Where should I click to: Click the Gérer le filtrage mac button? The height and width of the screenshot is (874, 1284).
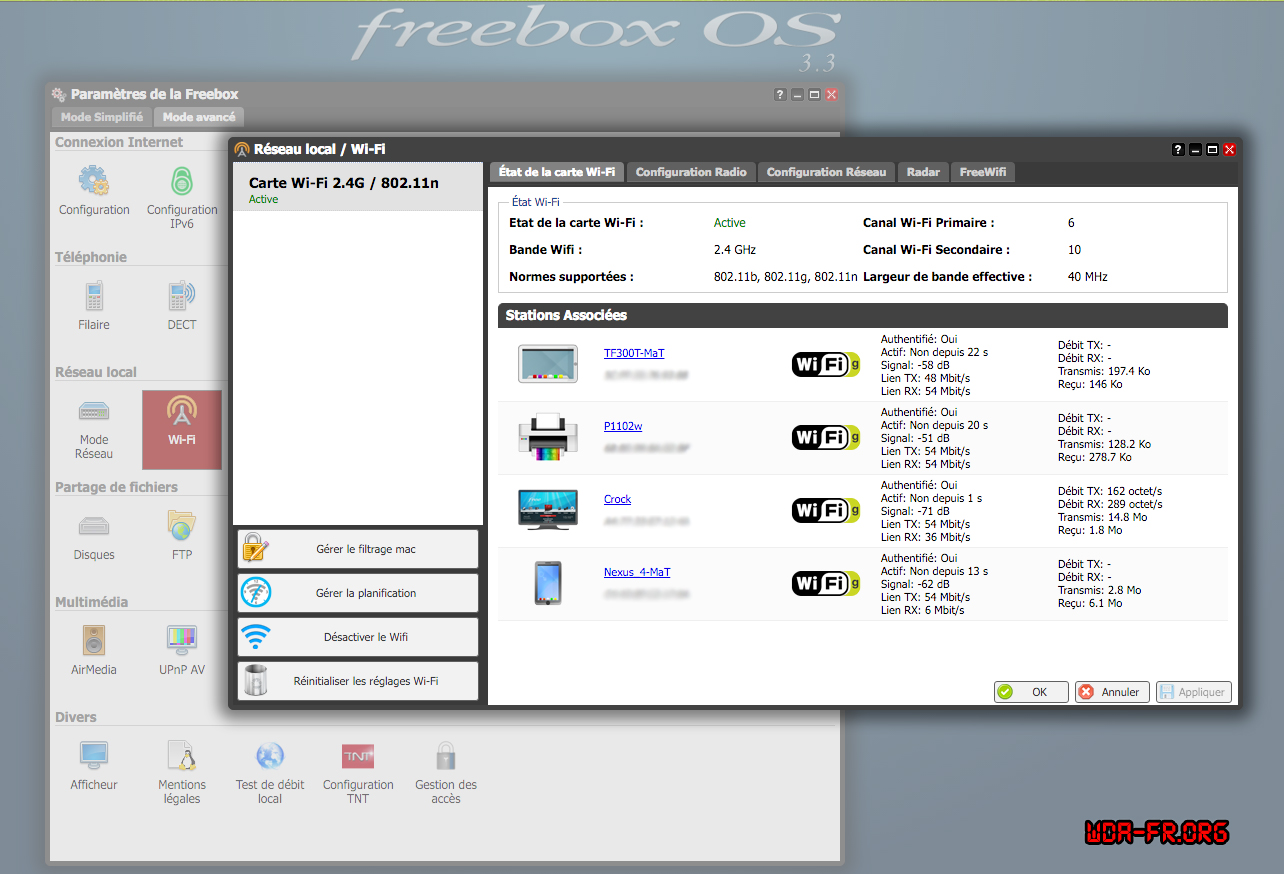(x=358, y=549)
